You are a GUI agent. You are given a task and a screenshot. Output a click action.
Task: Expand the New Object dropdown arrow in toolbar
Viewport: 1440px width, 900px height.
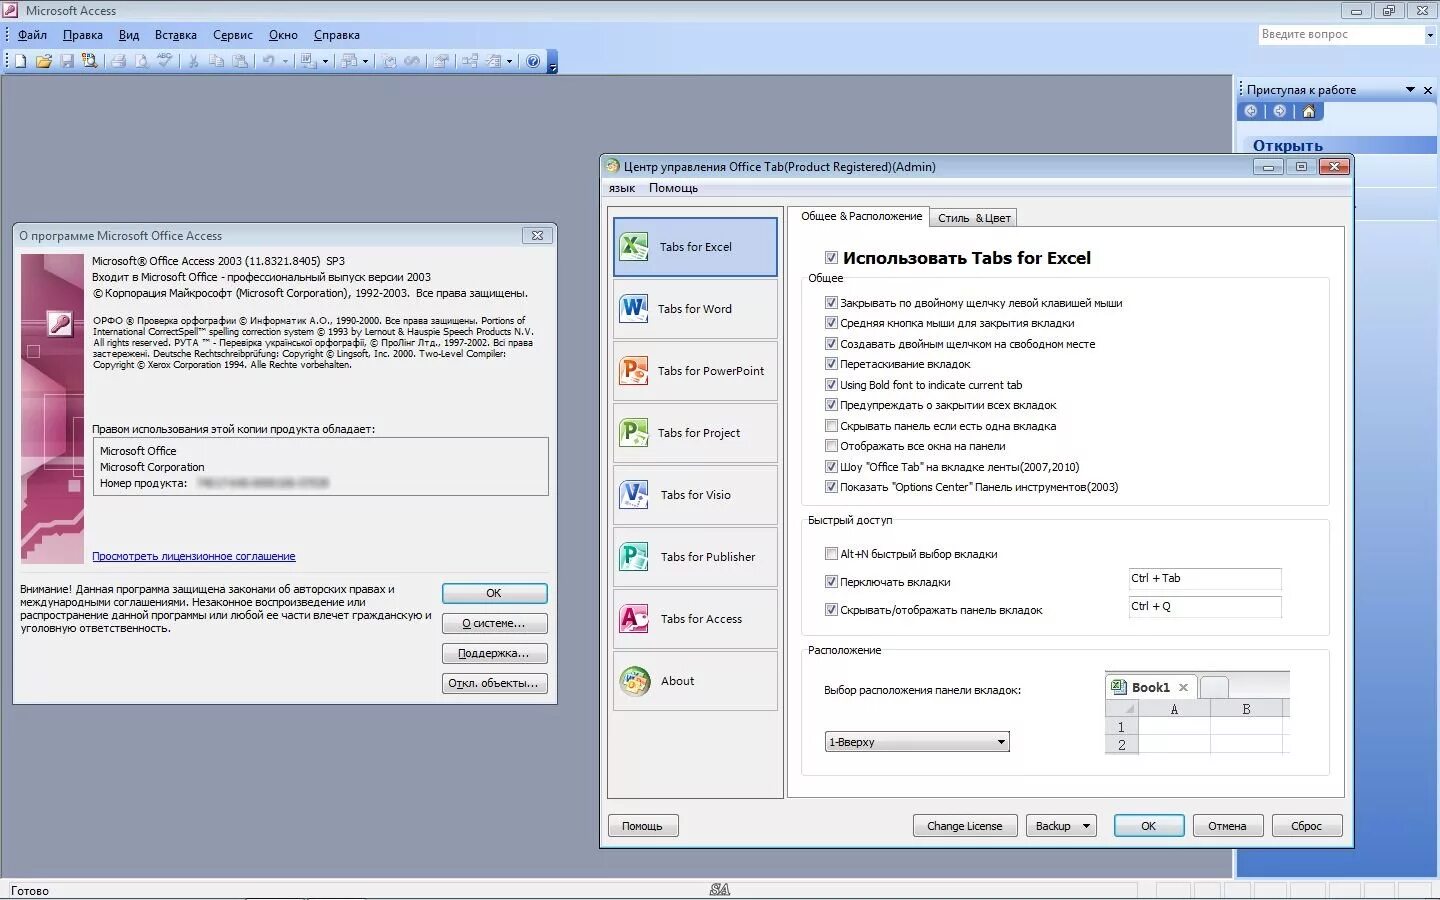coord(509,61)
